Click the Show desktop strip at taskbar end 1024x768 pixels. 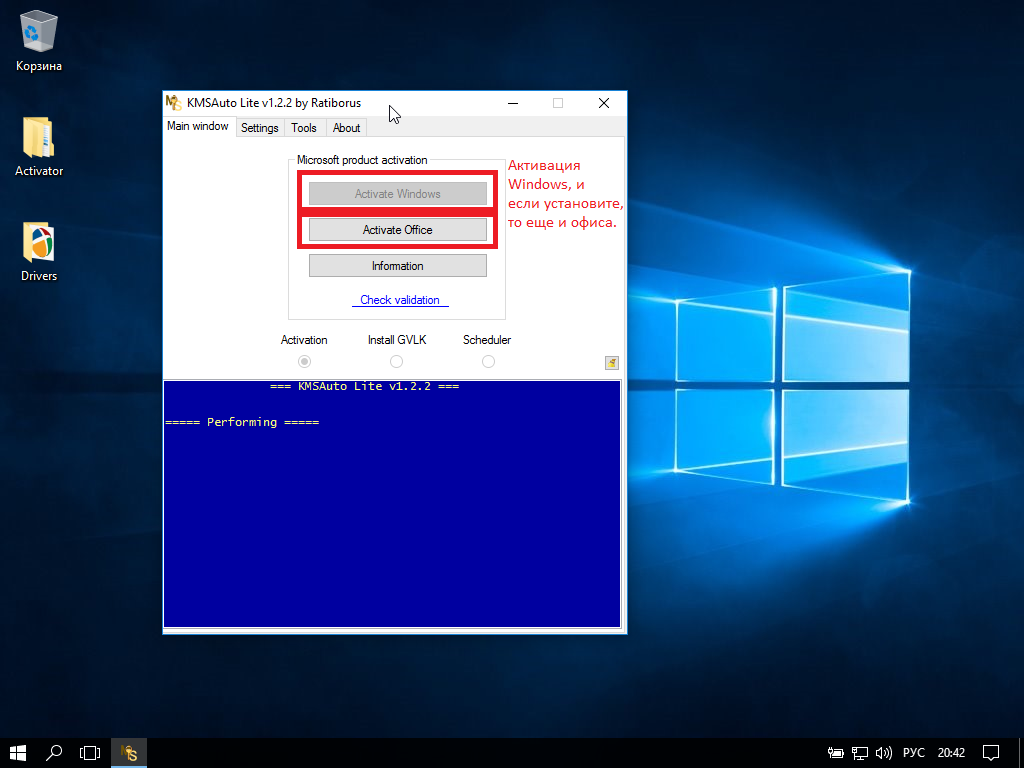click(1021, 753)
